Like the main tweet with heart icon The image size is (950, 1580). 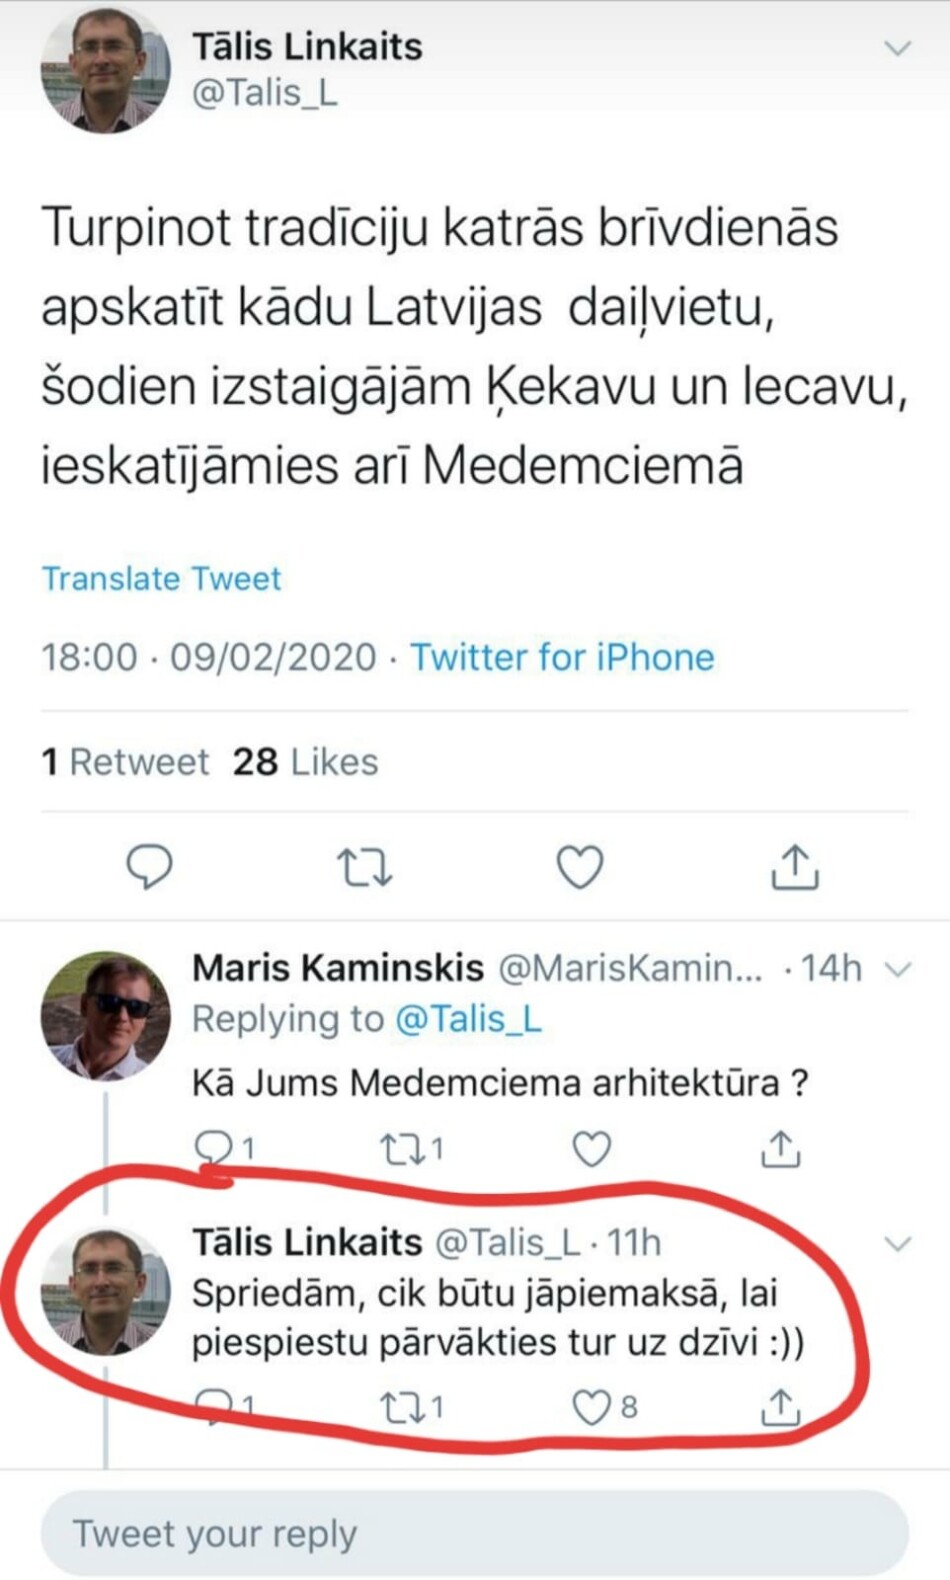pos(579,866)
